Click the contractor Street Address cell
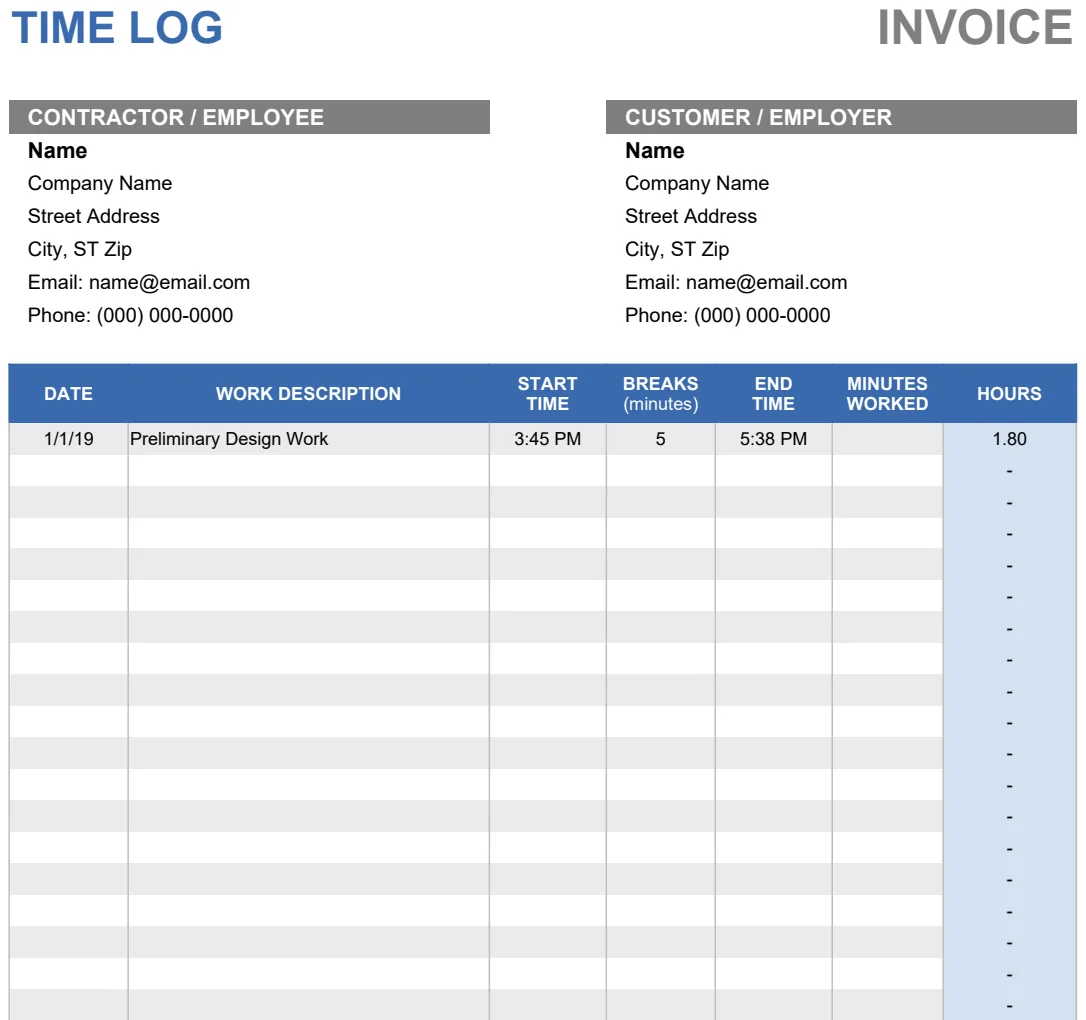The width and height of the screenshot is (1086, 1020). click(94, 216)
